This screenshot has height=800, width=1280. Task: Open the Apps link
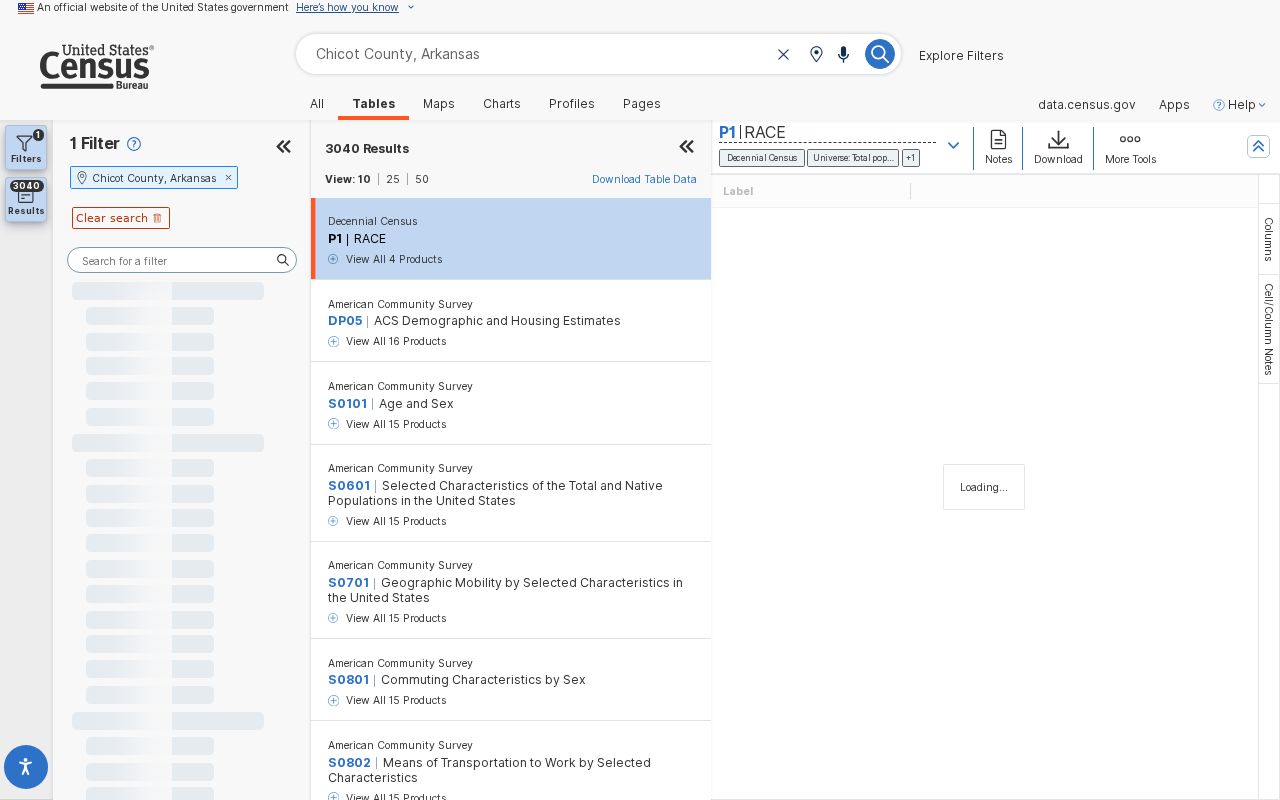(x=1174, y=104)
